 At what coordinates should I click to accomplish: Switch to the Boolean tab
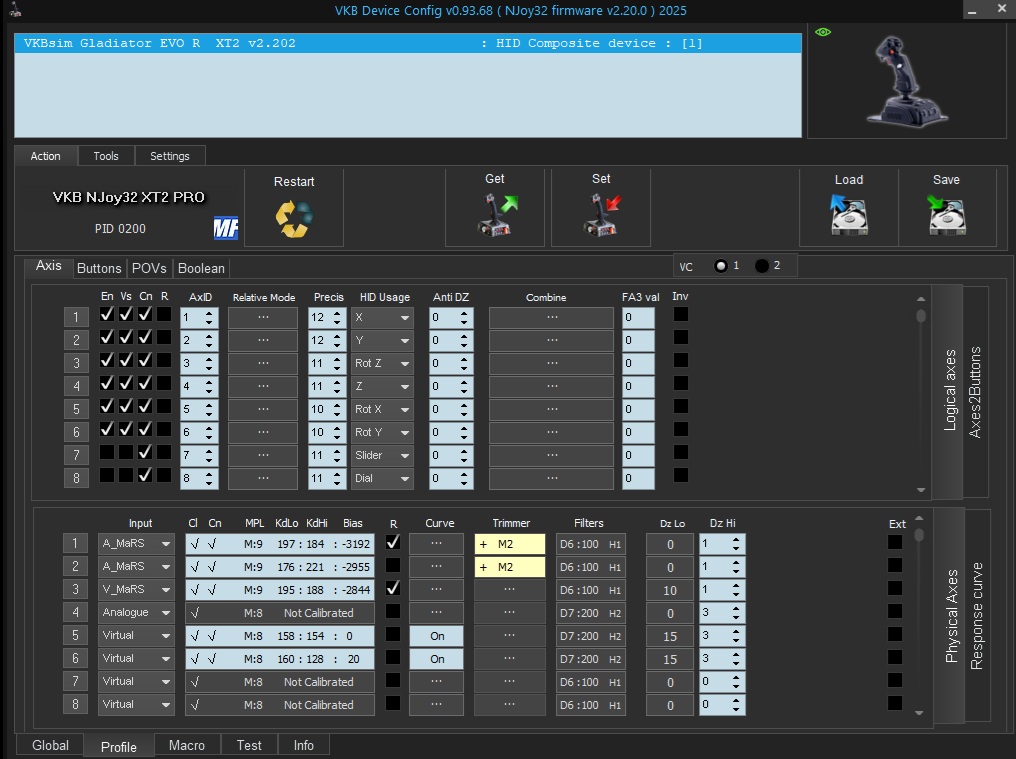(x=202, y=268)
